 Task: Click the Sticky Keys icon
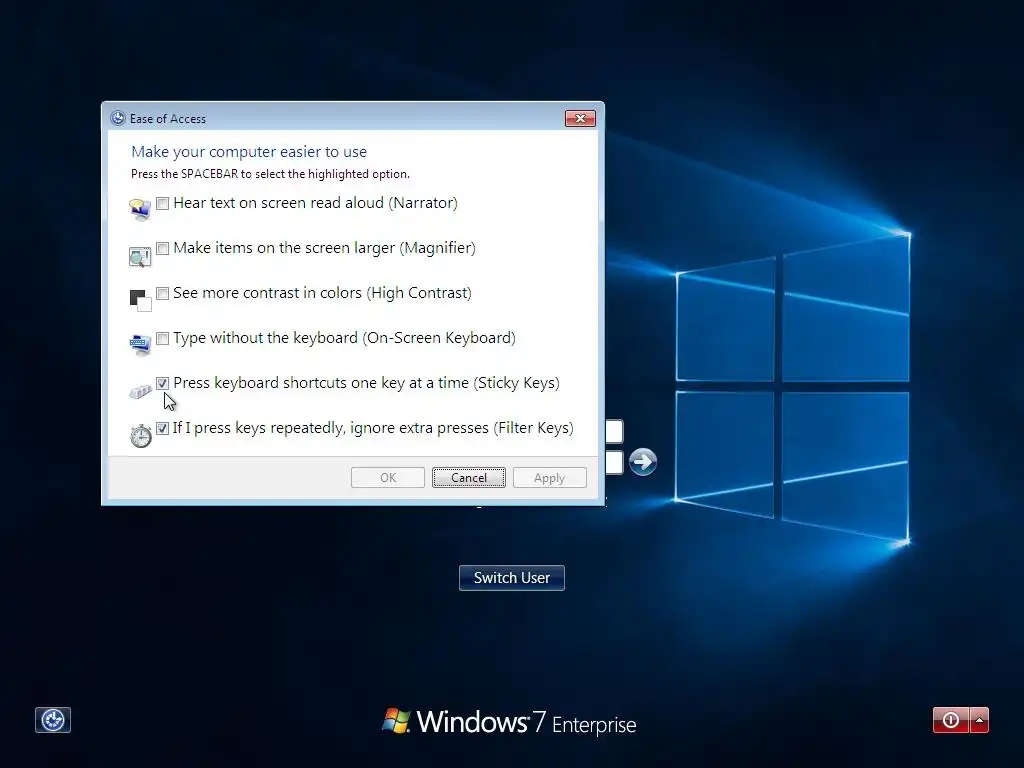[140, 391]
